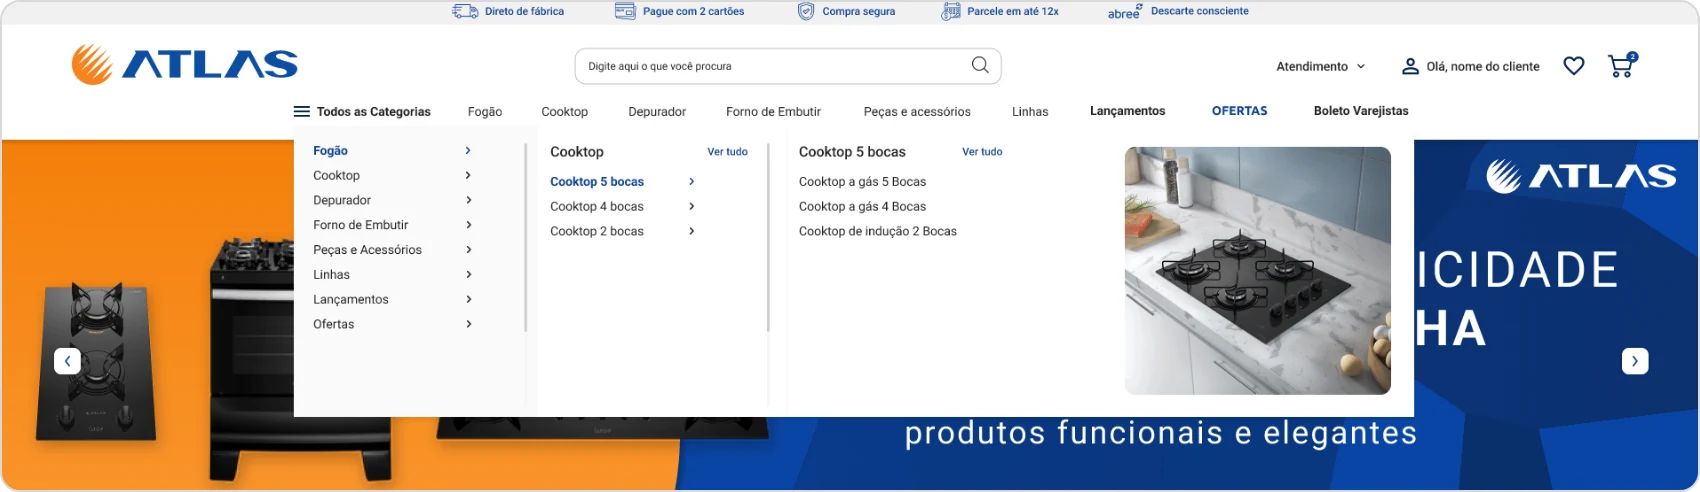Select Cooktop 2 bocas submenu item
The image size is (1700, 492).
[x=597, y=231]
